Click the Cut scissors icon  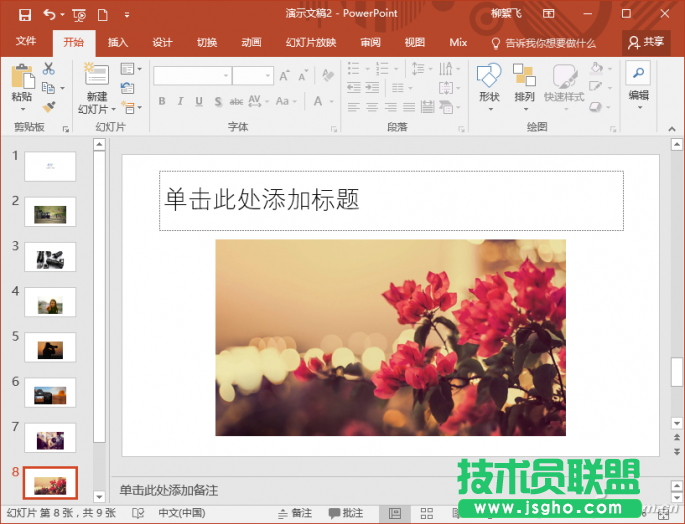[x=48, y=68]
